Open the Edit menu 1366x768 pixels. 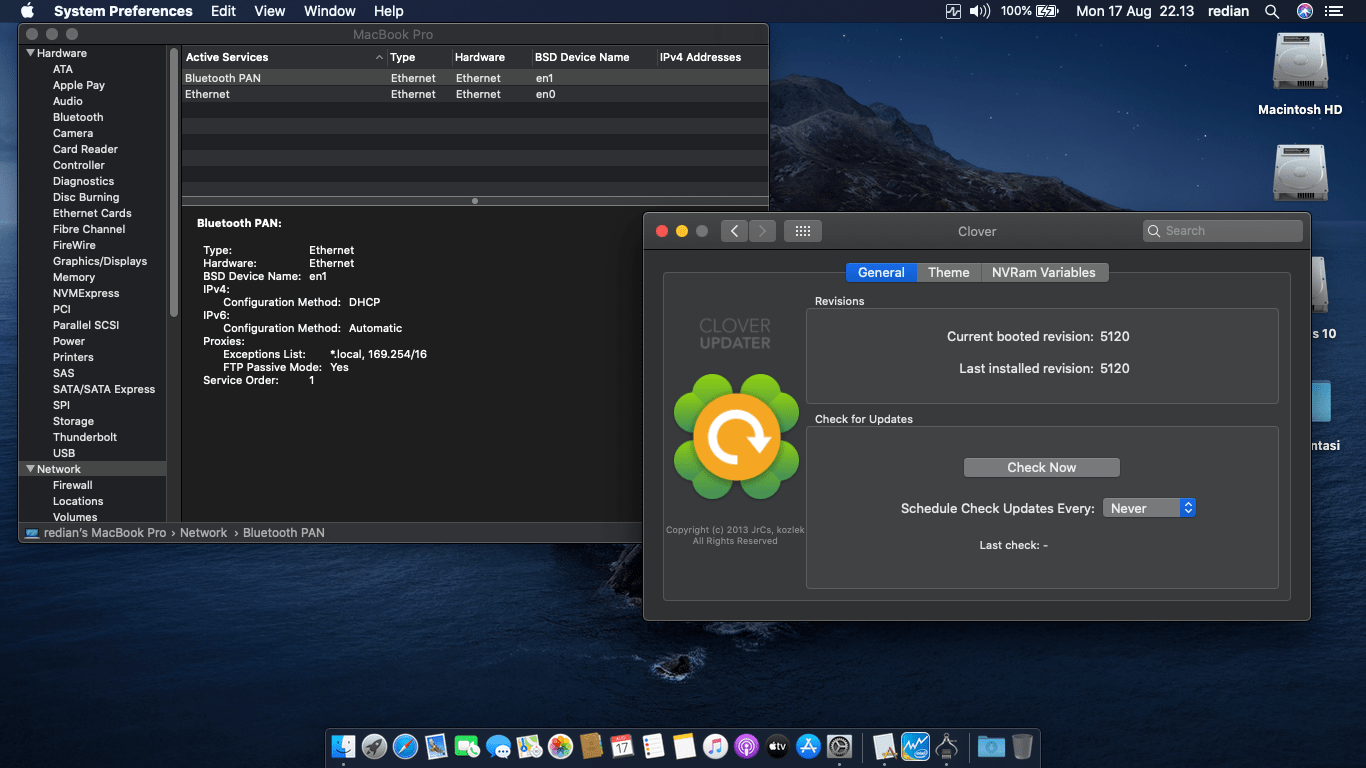[x=223, y=11]
